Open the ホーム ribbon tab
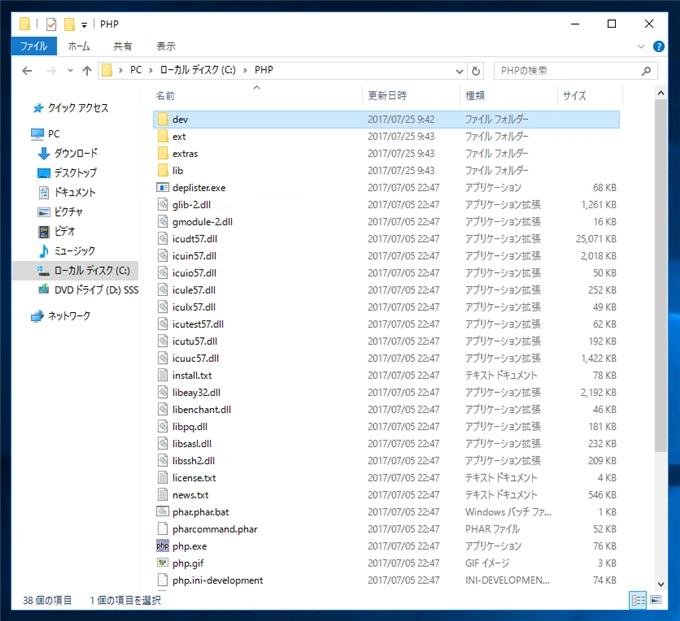The image size is (680, 621). click(79, 46)
